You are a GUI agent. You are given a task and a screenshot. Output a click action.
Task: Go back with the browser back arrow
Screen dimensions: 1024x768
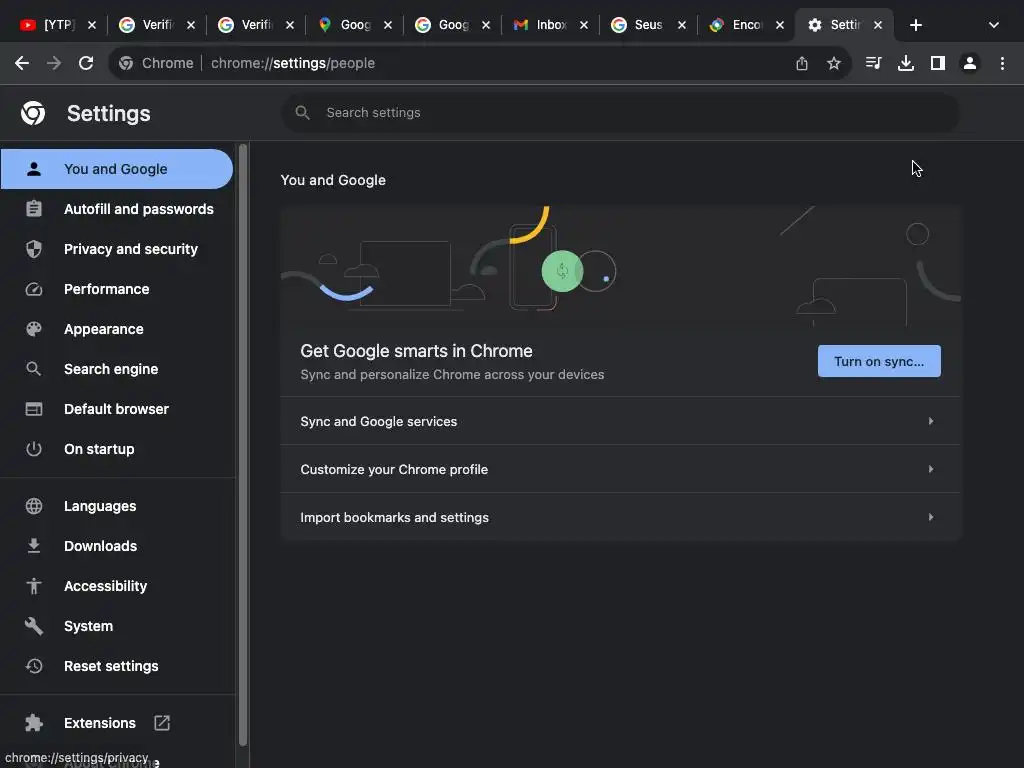(x=22, y=63)
